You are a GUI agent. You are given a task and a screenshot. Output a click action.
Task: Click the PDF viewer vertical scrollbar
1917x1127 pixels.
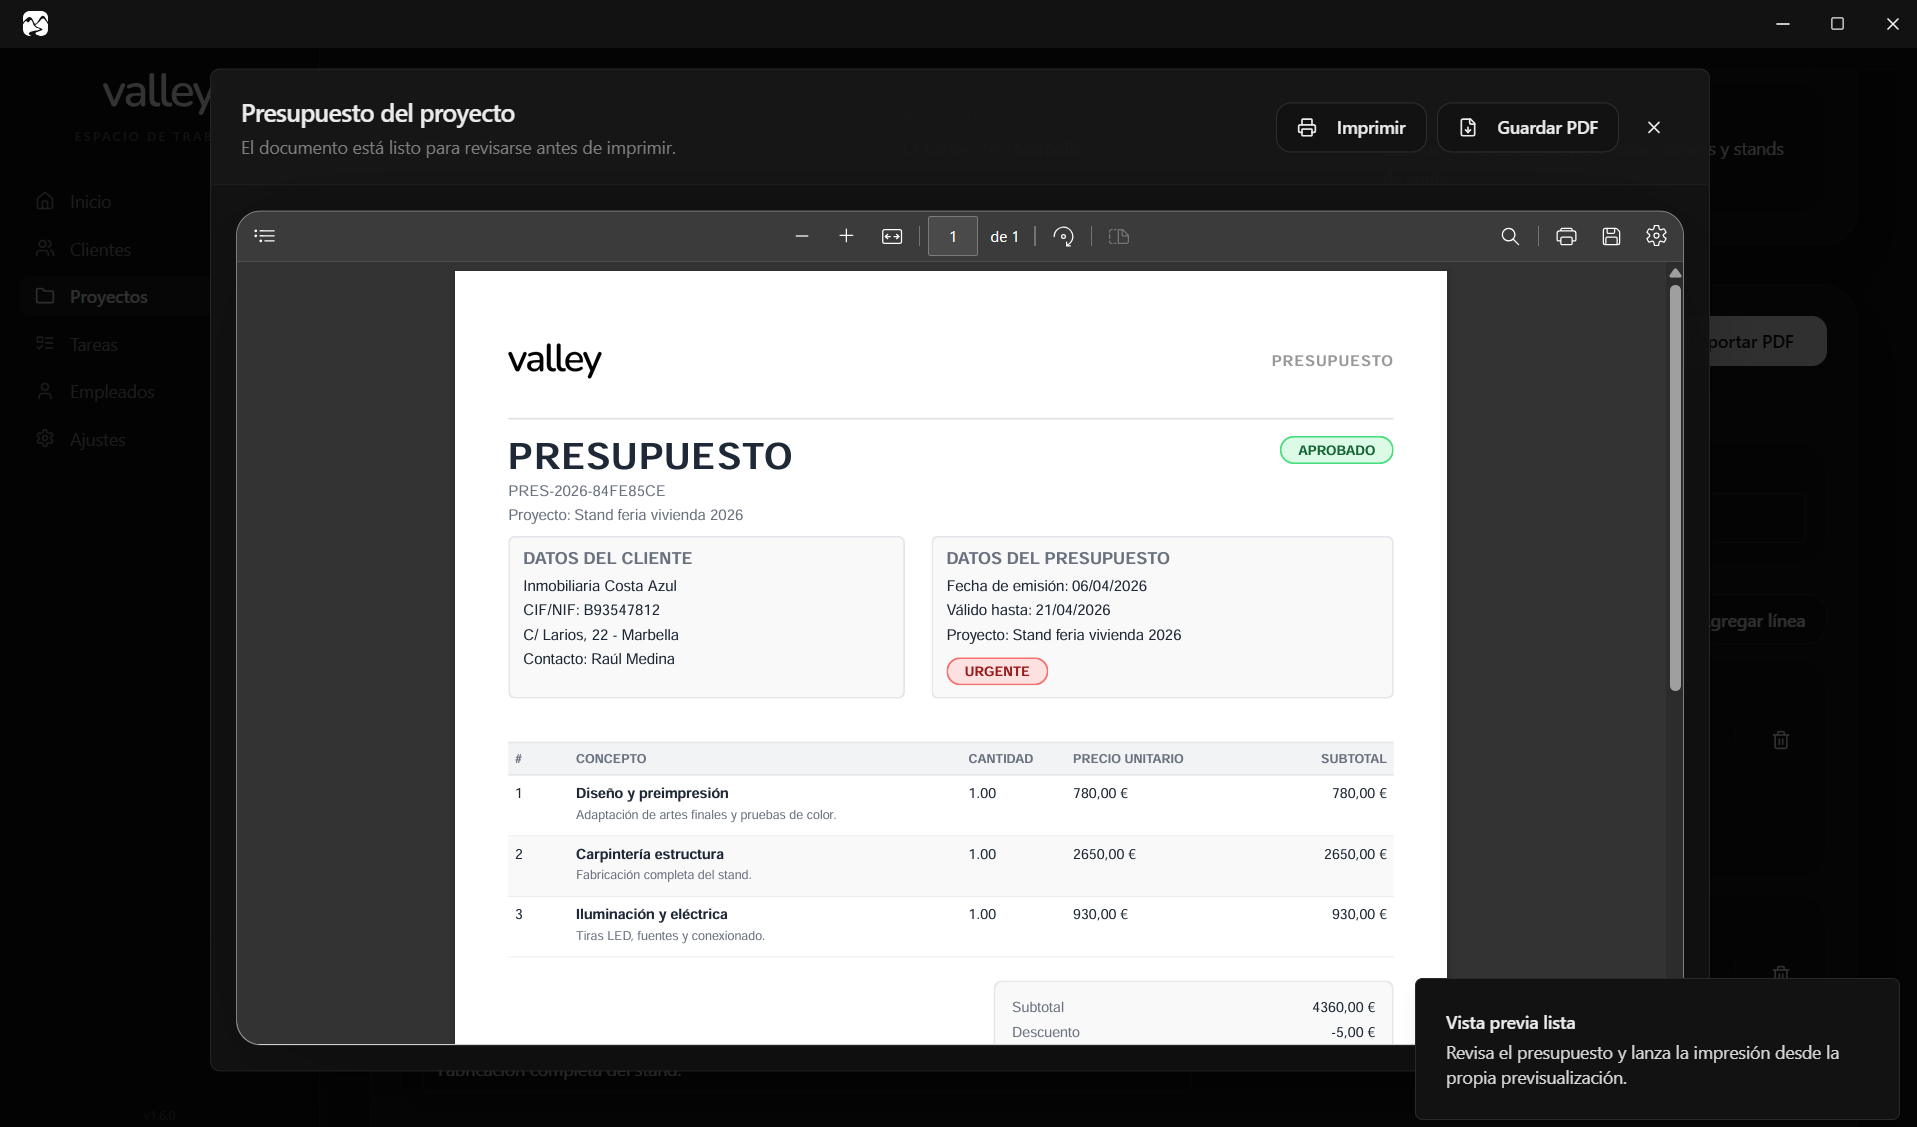(x=1675, y=490)
